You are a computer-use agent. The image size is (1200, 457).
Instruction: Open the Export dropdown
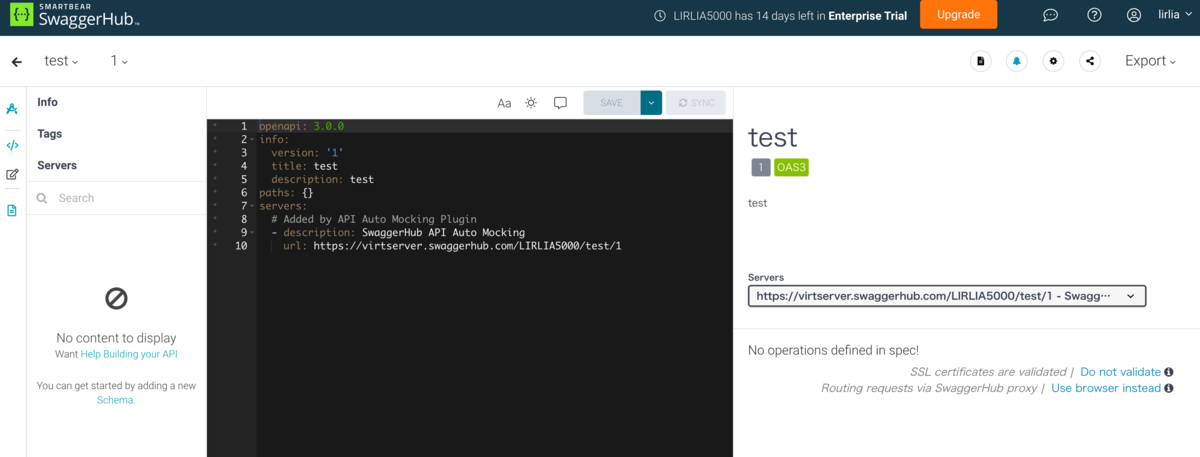pyautogui.click(x=1151, y=61)
